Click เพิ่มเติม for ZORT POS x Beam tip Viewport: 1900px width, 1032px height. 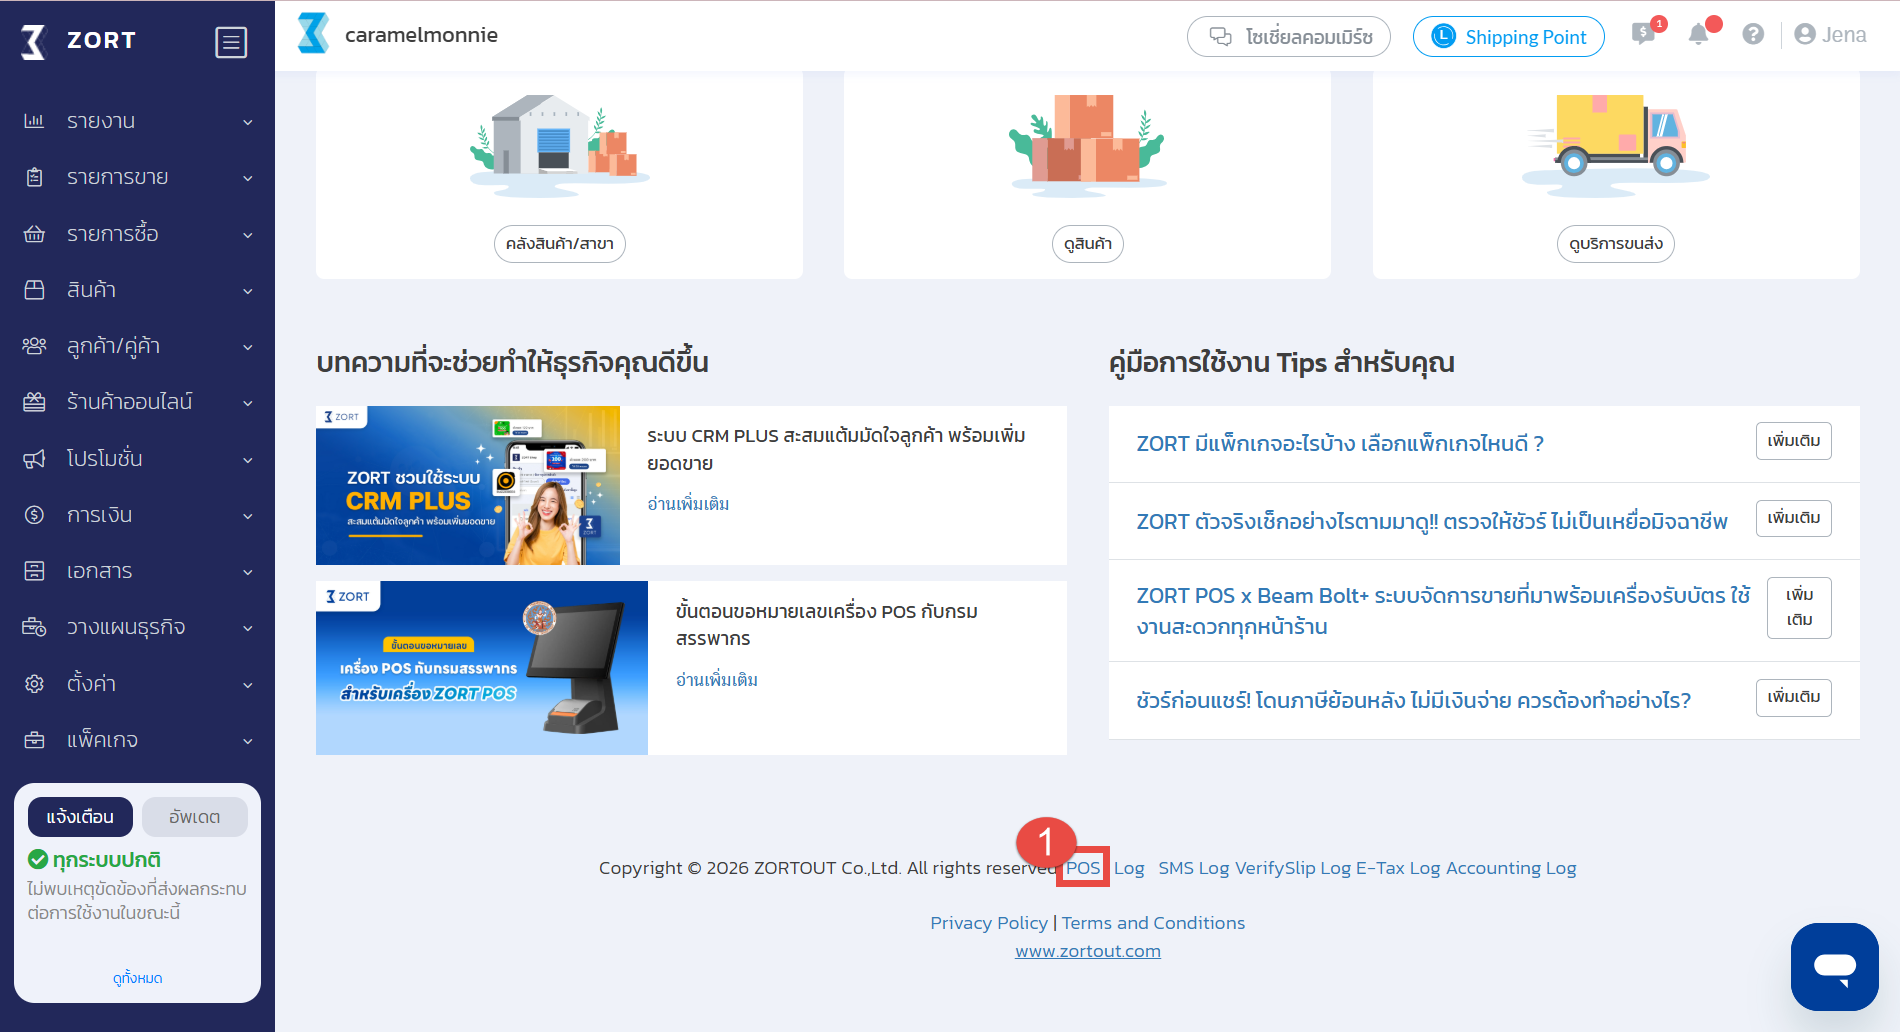1800,608
